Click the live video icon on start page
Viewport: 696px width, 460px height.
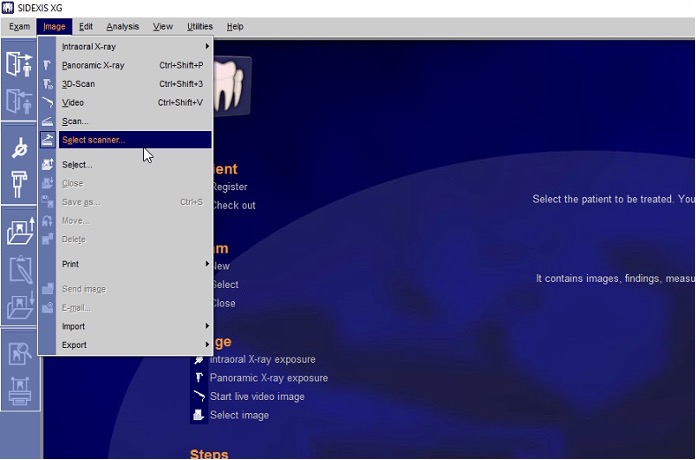198,397
